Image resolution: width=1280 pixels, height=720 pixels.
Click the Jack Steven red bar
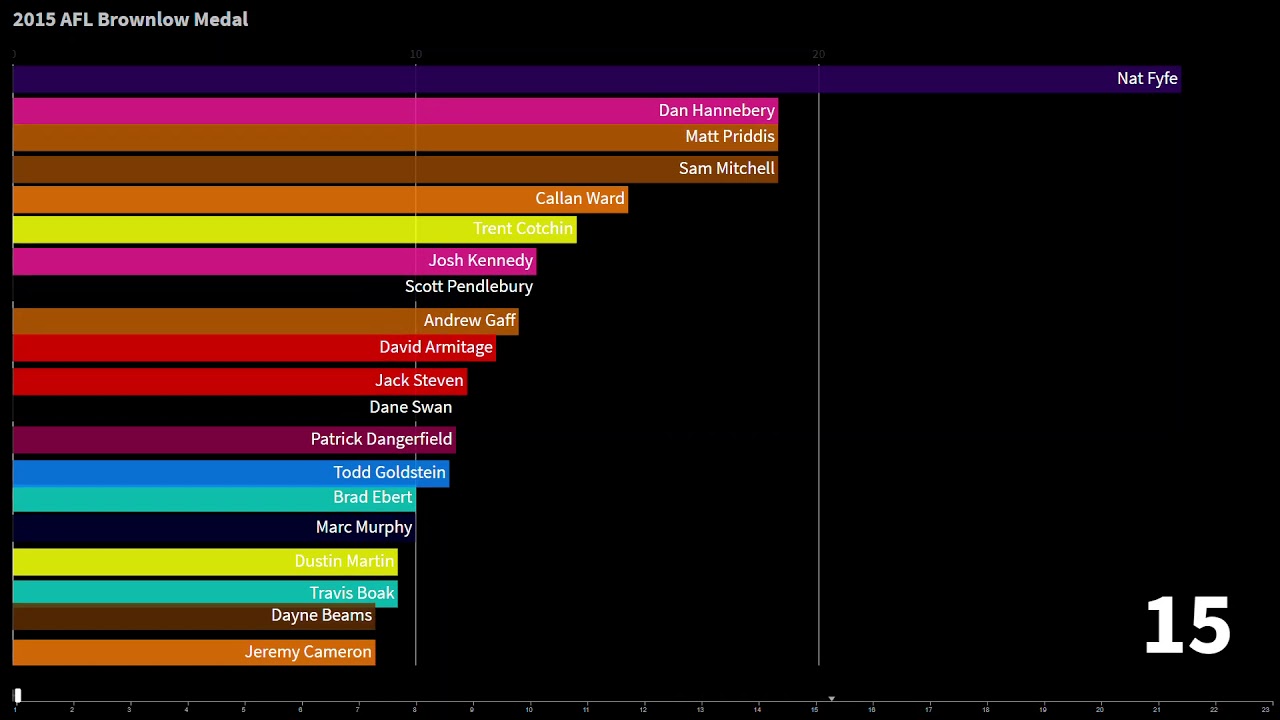coord(240,381)
